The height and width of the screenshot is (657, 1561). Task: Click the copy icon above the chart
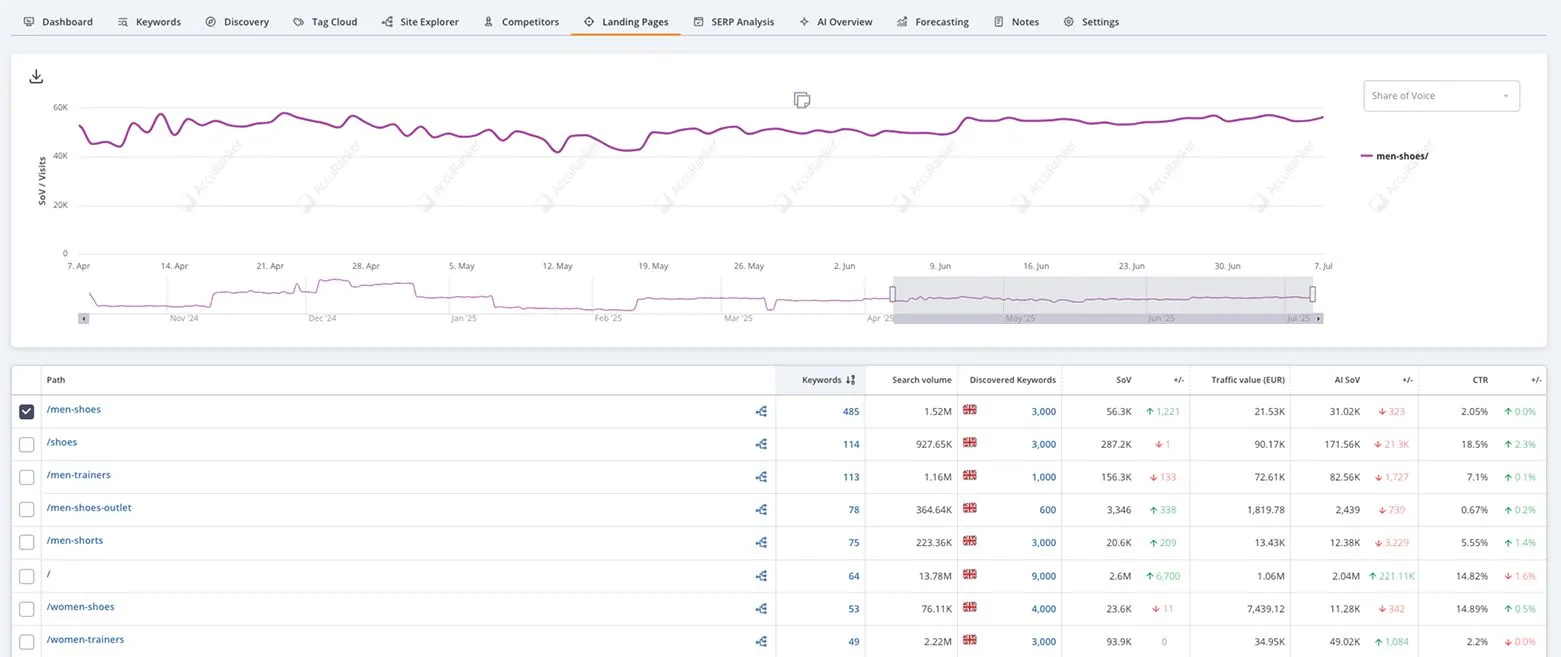[x=801, y=99]
